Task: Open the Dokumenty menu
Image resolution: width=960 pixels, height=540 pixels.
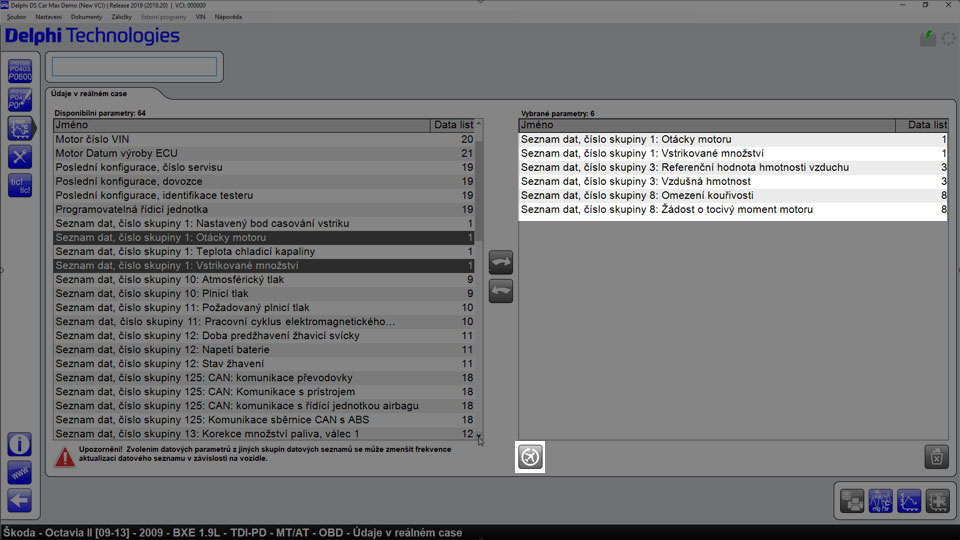Action: (86, 17)
